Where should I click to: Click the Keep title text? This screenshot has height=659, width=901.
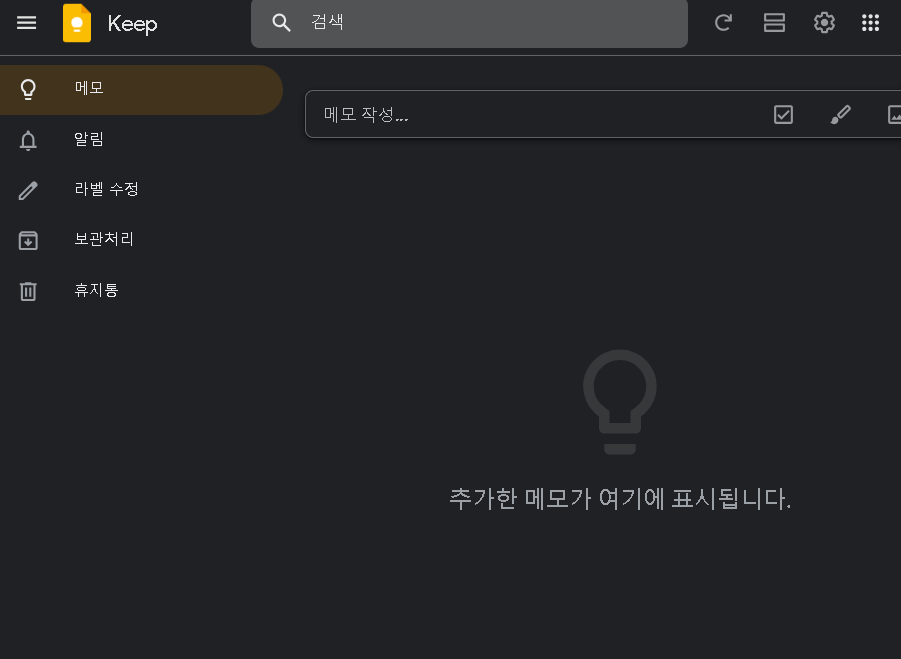132,24
